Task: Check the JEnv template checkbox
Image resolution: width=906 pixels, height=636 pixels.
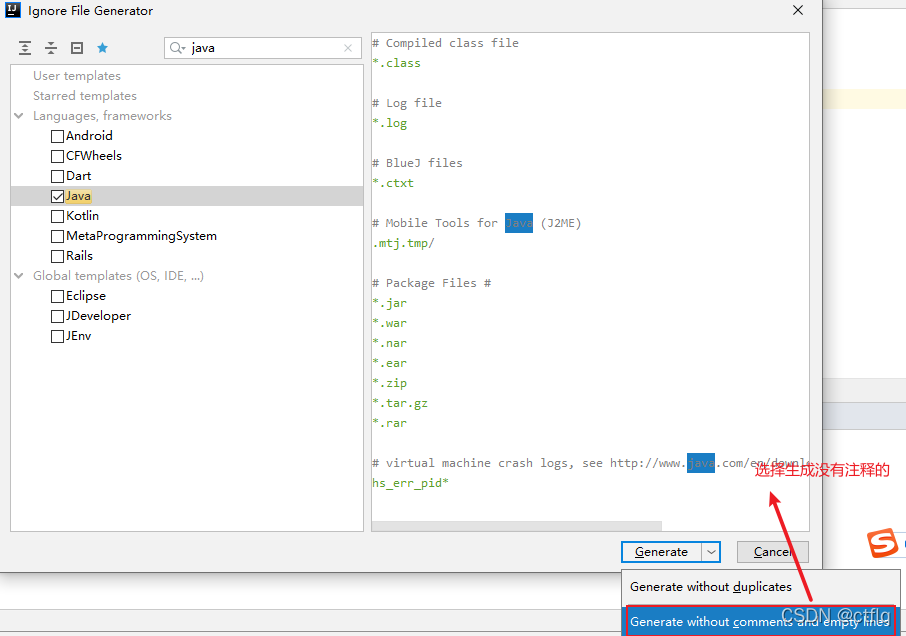Action: 57,336
